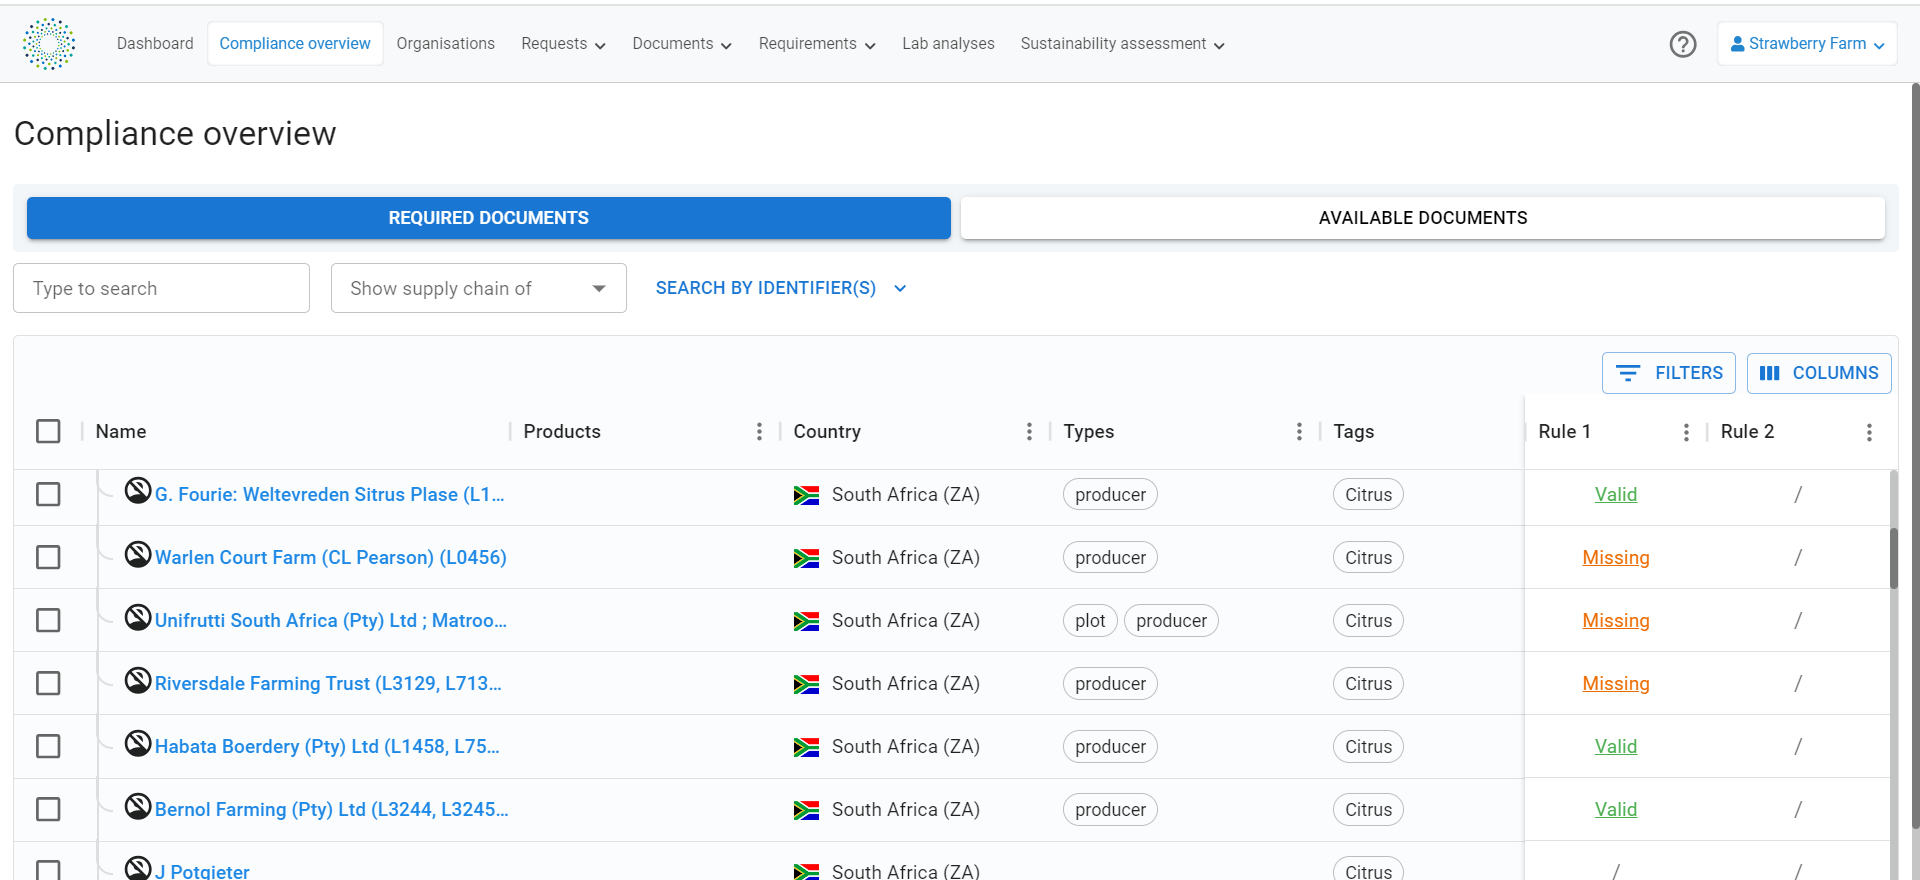The width and height of the screenshot is (1920, 880).
Task: Click the table's vertical scrollbar thumb
Action: point(1894,558)
